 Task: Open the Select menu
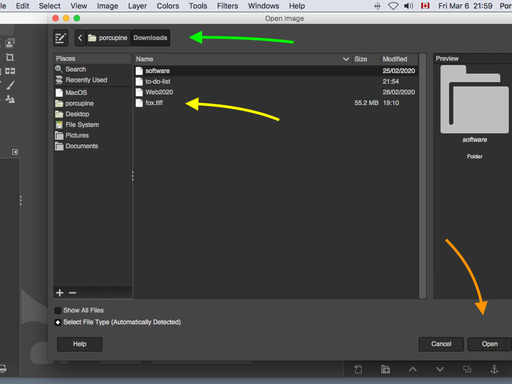click(x=50, y=6)
